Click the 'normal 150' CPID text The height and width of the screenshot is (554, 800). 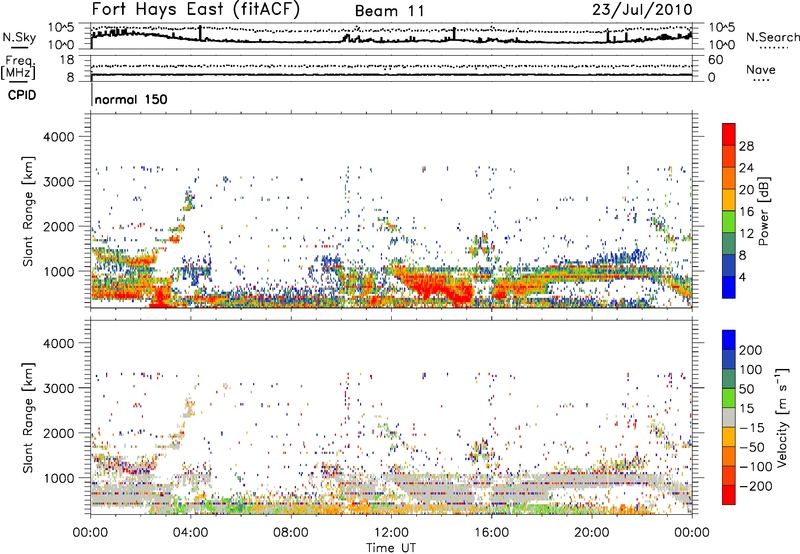[131, 99]
